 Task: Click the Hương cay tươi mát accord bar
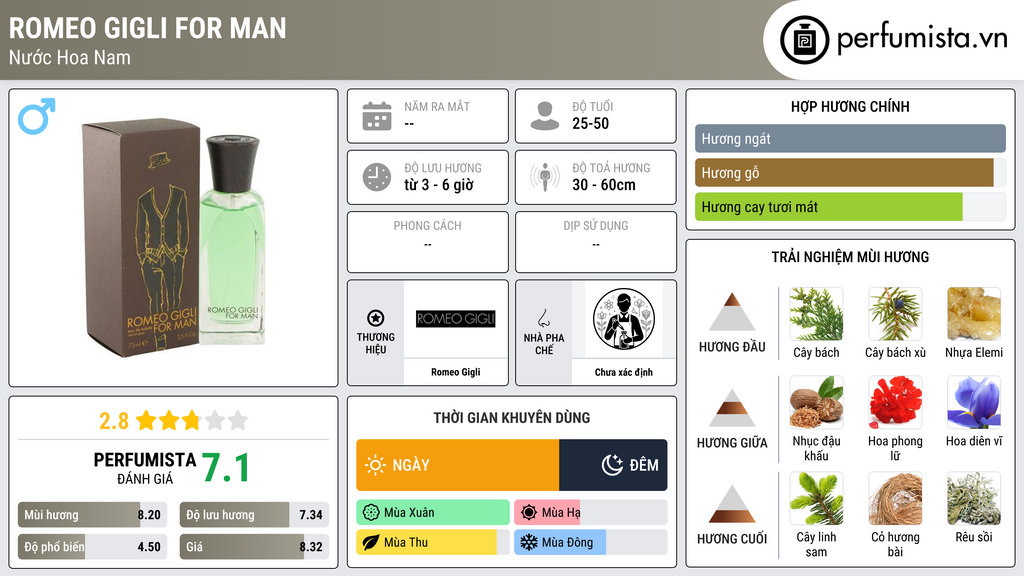850,206
